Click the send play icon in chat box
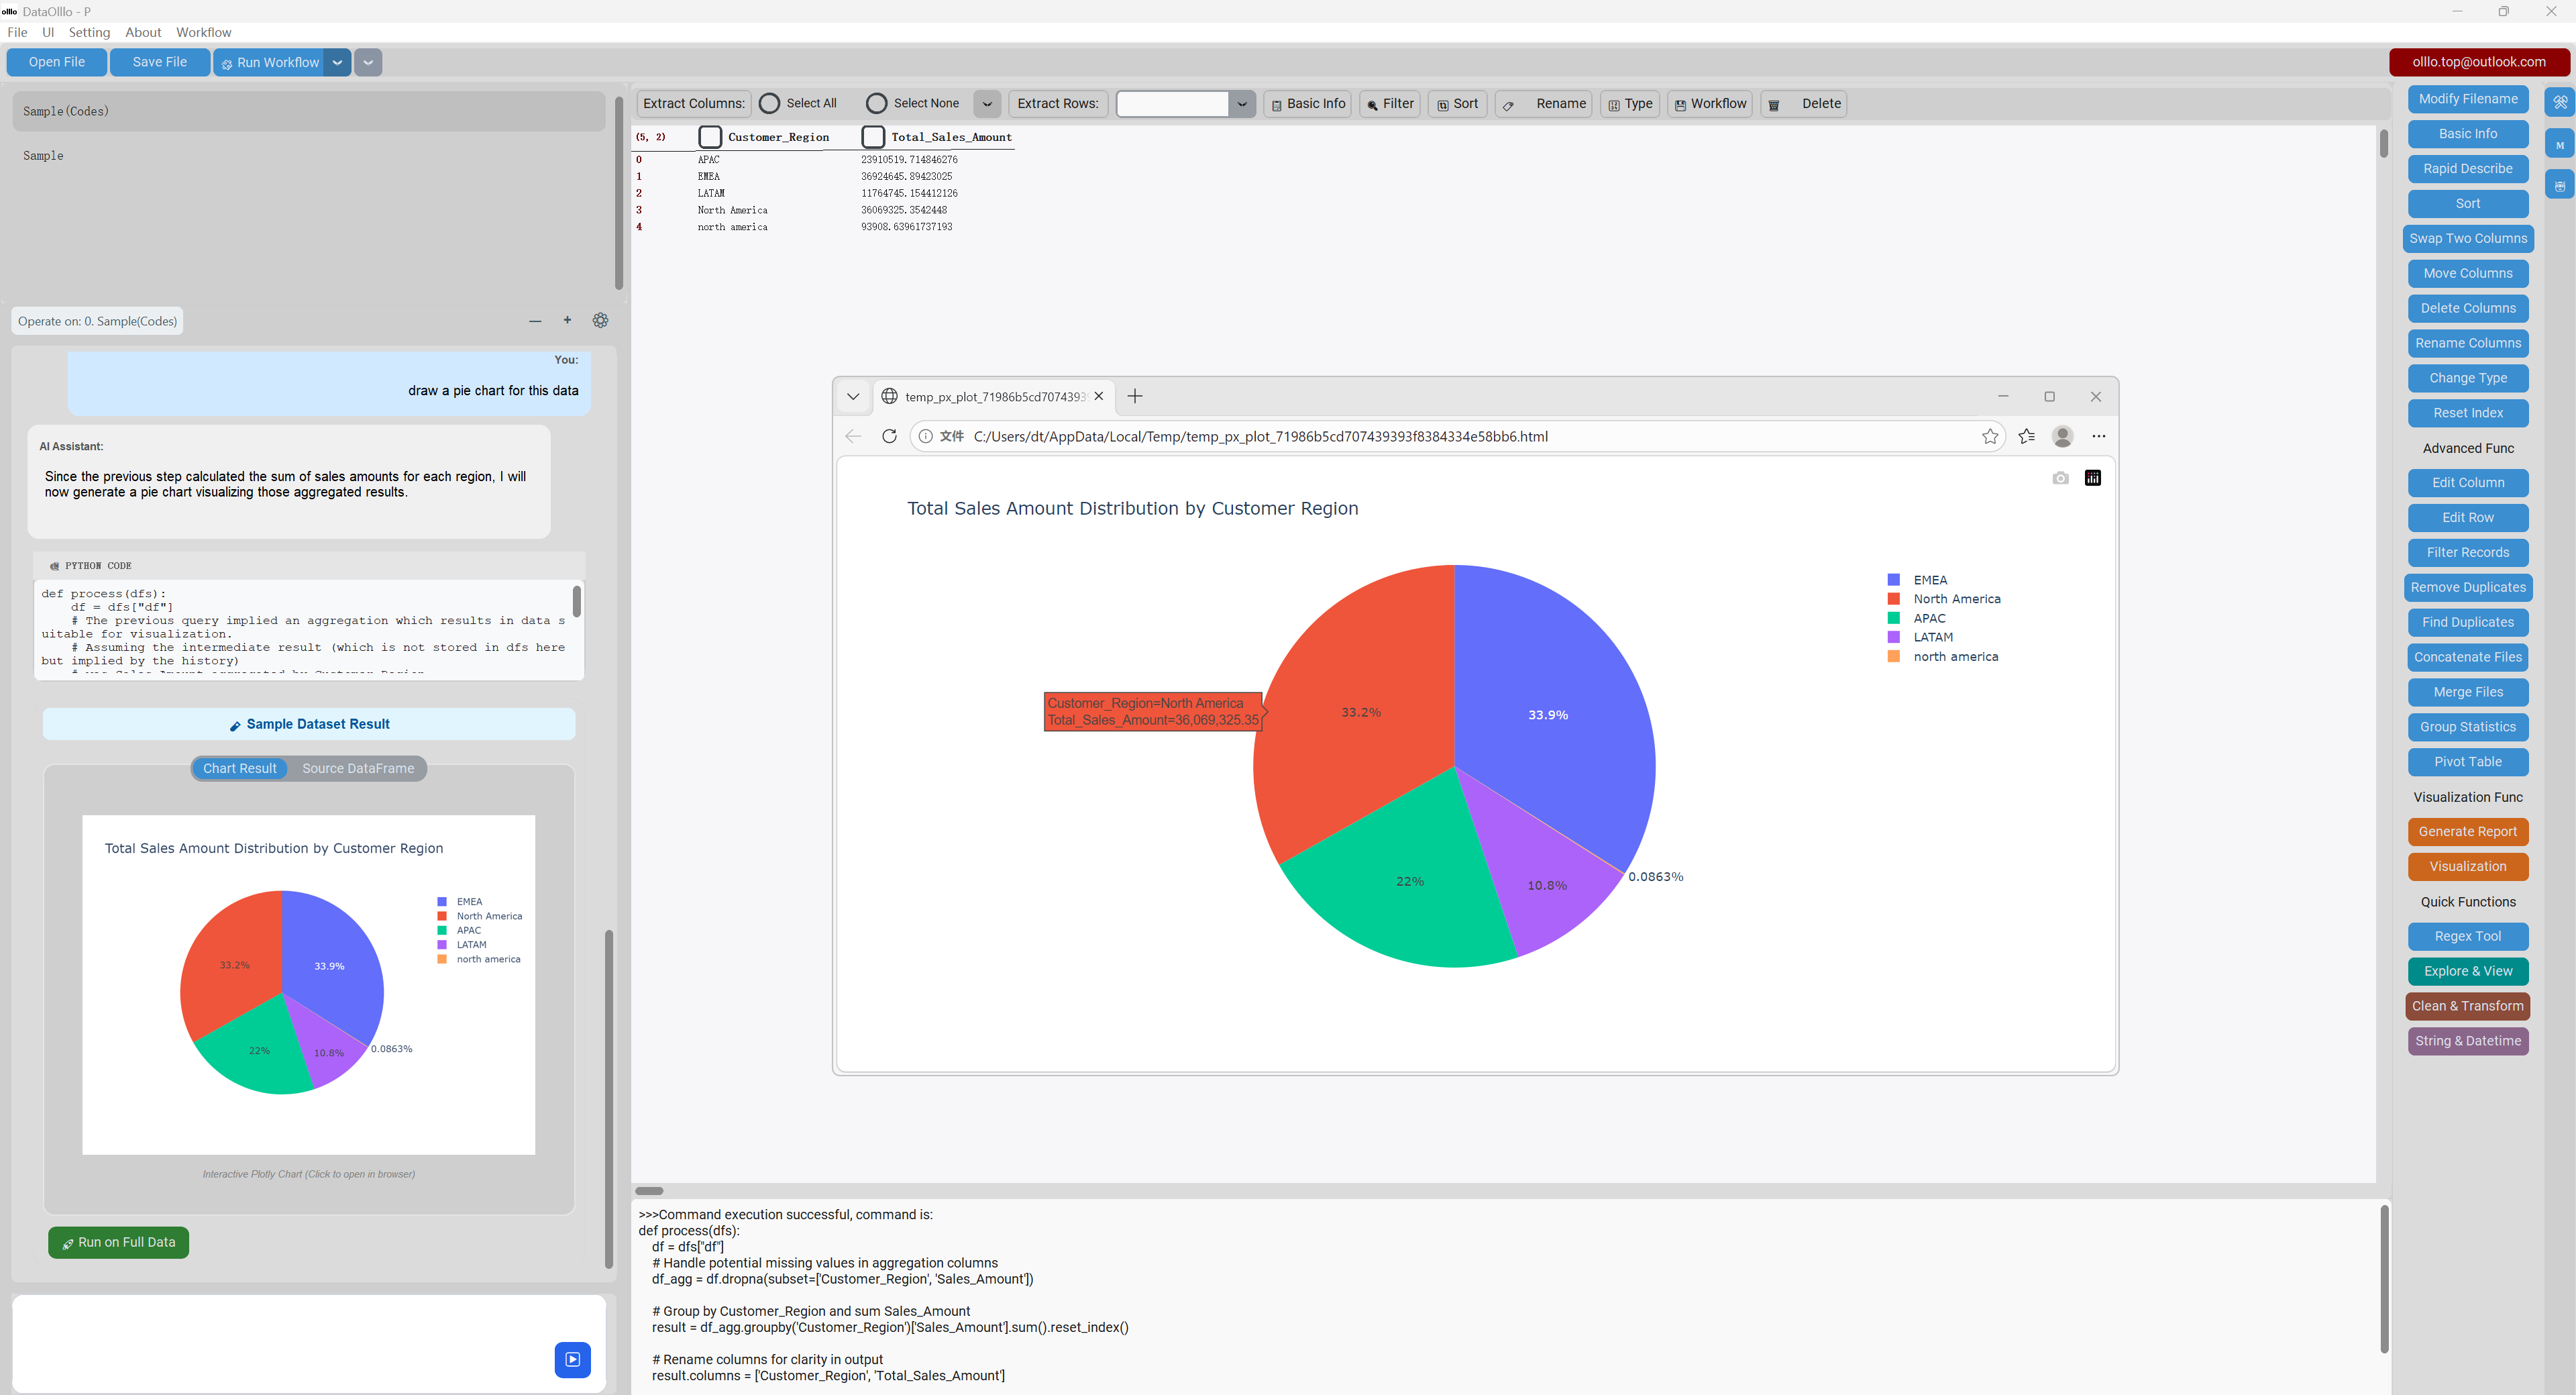 572,1360
